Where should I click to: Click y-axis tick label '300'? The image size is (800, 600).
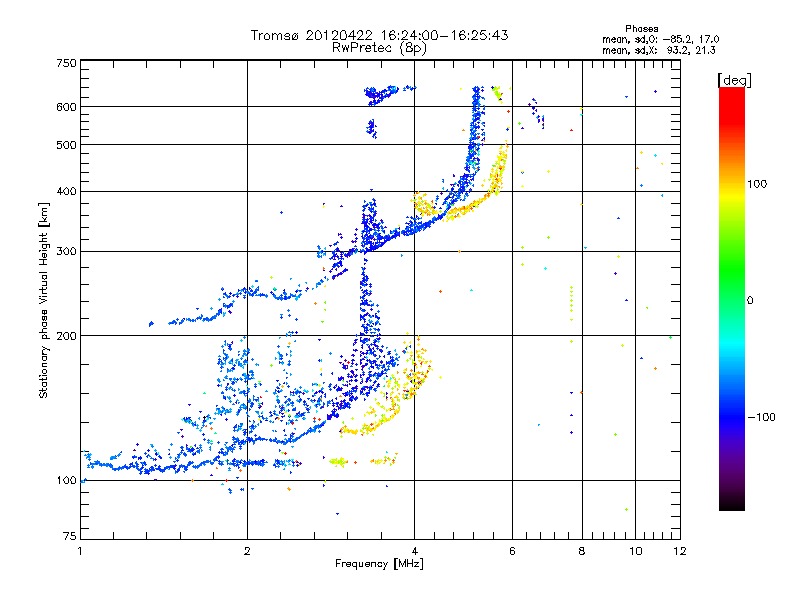click(66, 251)
